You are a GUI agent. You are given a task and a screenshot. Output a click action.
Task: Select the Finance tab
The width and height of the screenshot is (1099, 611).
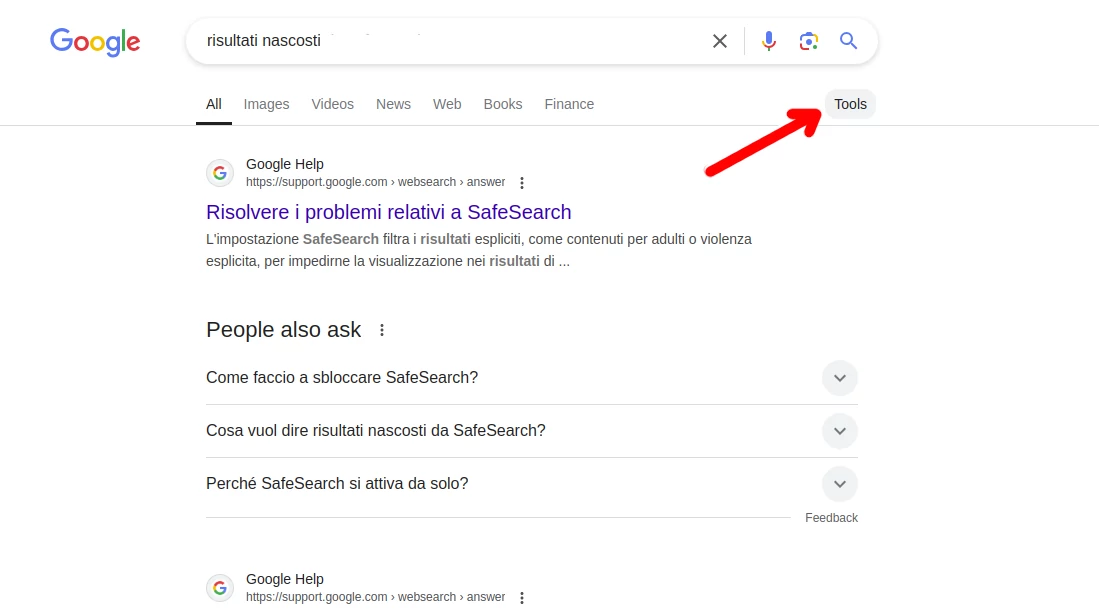[x=569, y=104]
